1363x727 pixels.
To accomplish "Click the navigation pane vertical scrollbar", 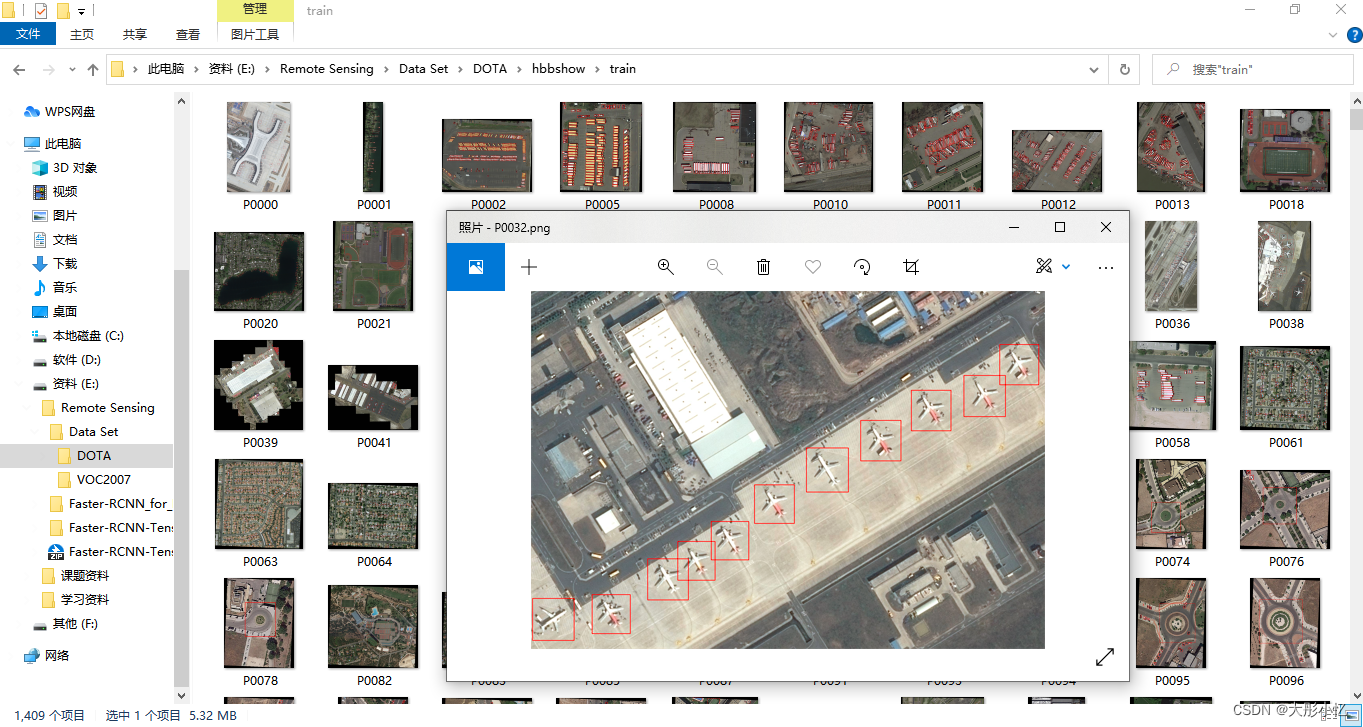I will tap(181, 476).
